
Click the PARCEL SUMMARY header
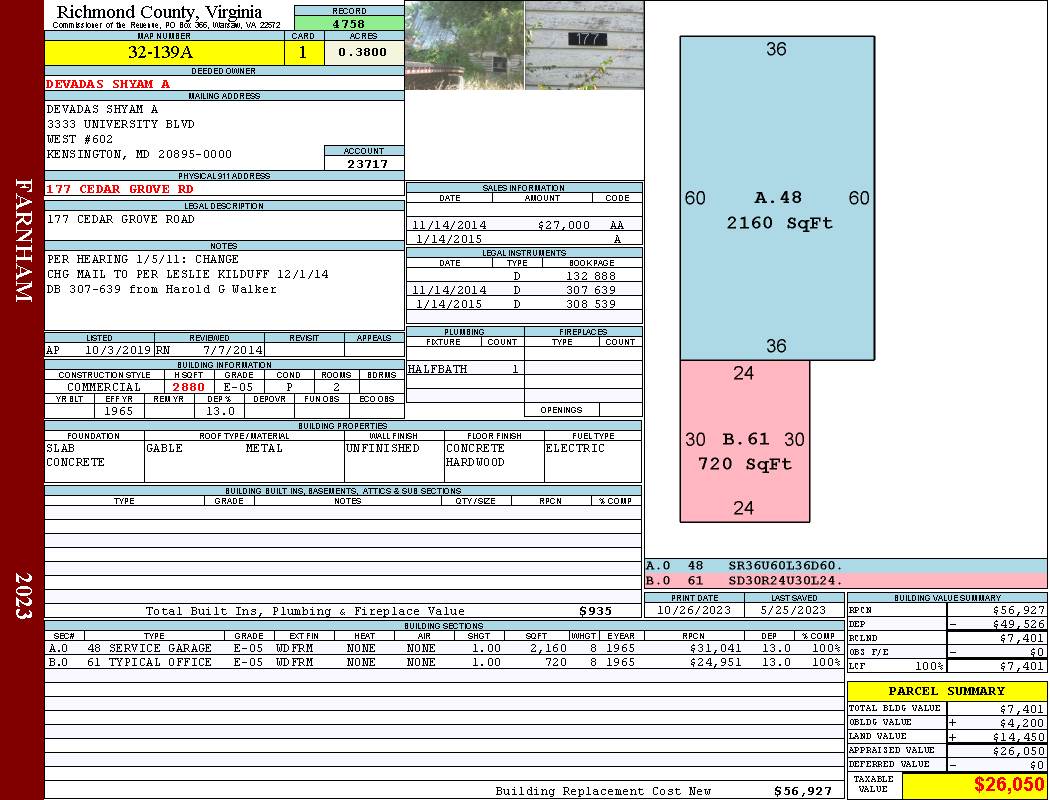946,691
